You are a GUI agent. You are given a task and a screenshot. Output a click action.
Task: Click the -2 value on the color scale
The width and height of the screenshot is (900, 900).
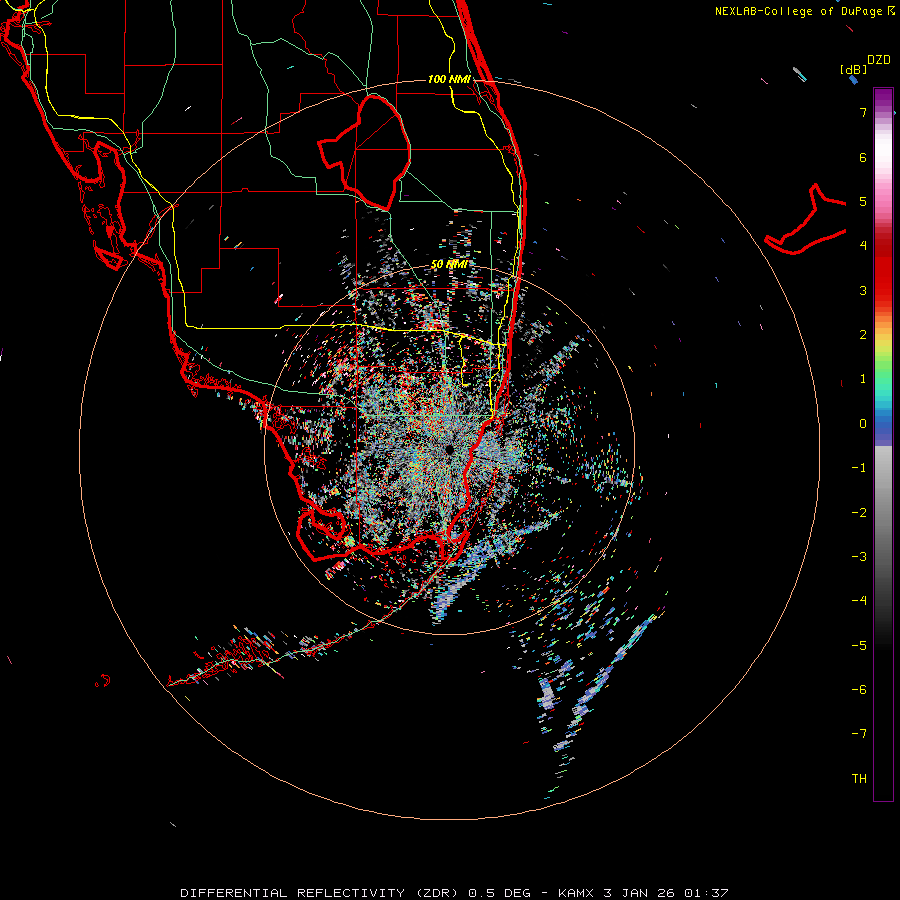tap(859, 513)
